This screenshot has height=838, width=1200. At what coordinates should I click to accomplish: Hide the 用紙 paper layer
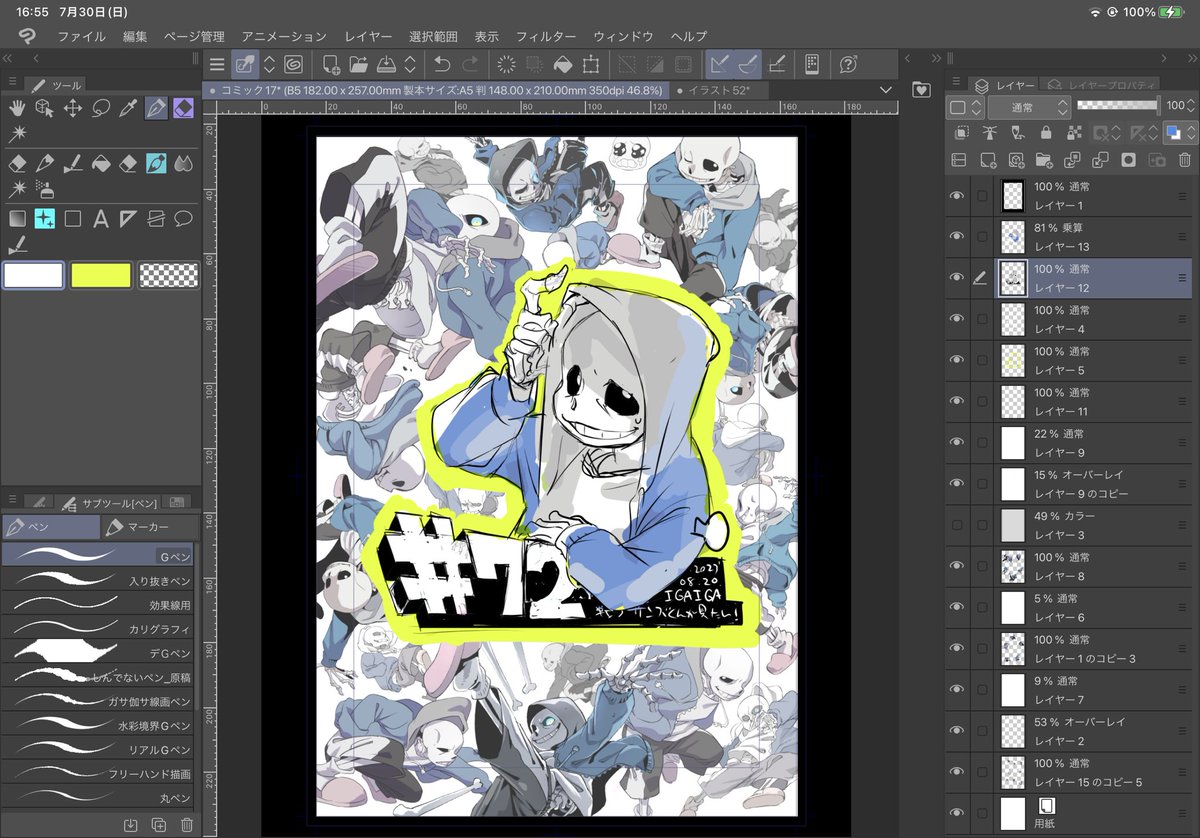(957, 812)
